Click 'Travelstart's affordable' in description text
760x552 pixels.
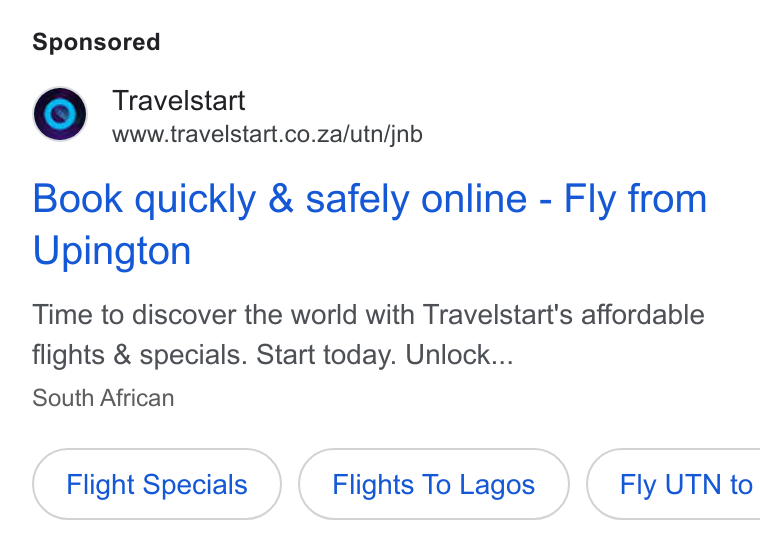click(563, 315)
